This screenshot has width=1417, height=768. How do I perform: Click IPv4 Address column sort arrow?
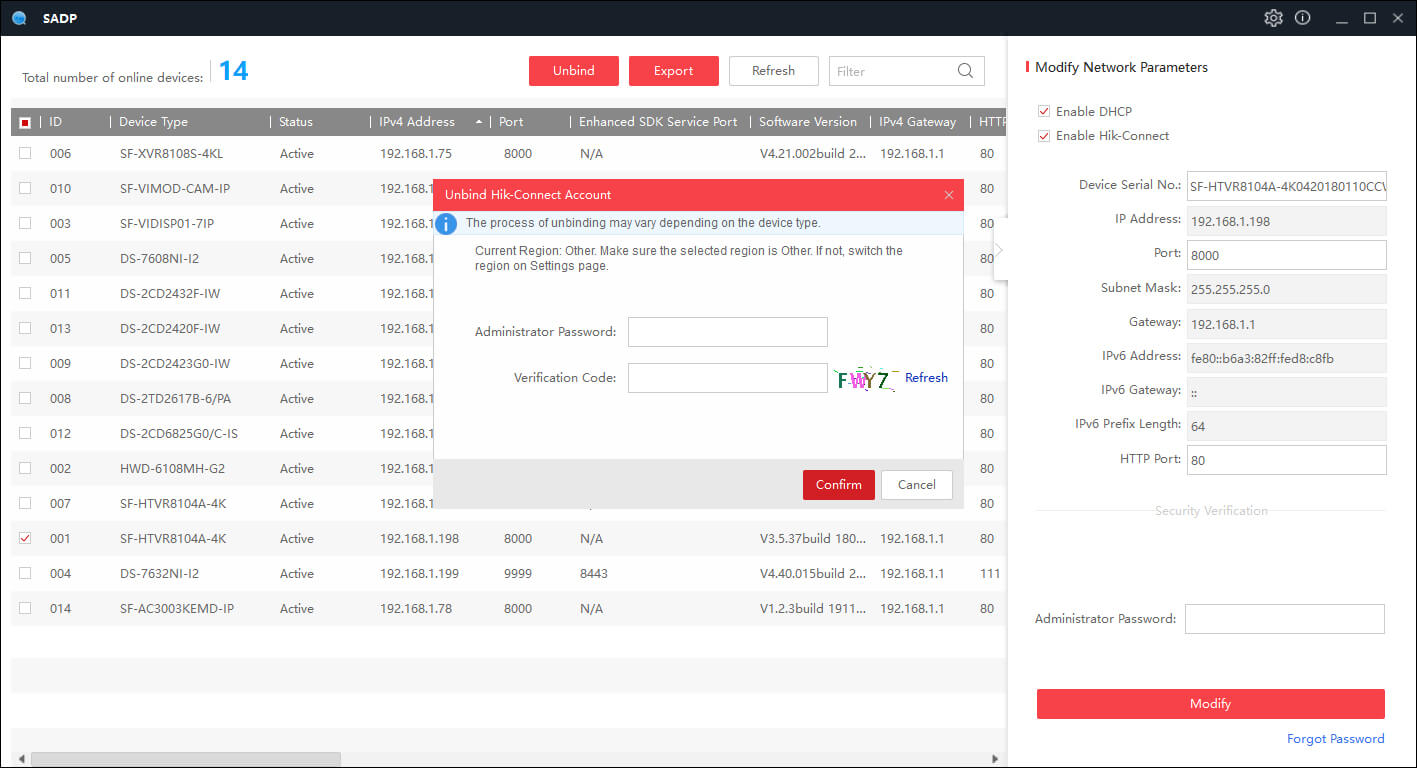479,122
